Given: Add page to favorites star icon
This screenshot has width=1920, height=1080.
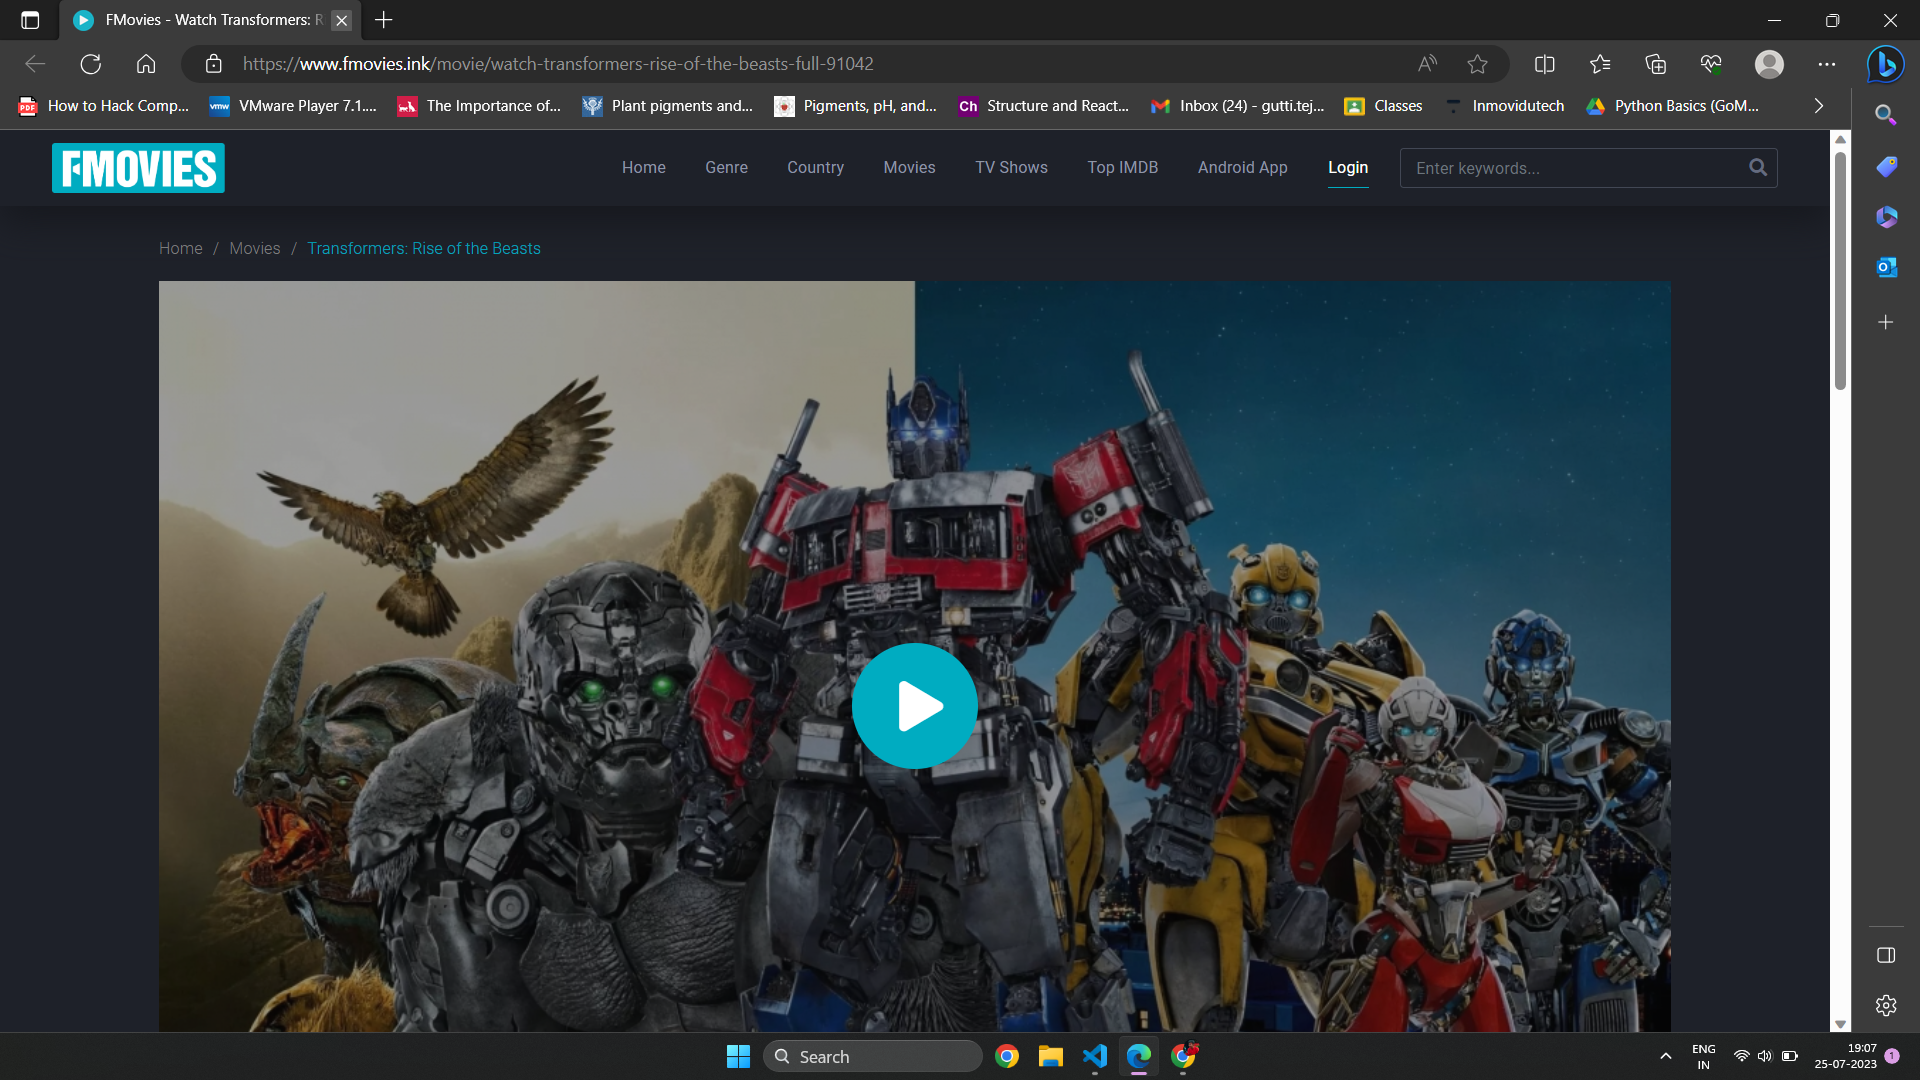Looking at the screenshot, I should [1477, 64].
